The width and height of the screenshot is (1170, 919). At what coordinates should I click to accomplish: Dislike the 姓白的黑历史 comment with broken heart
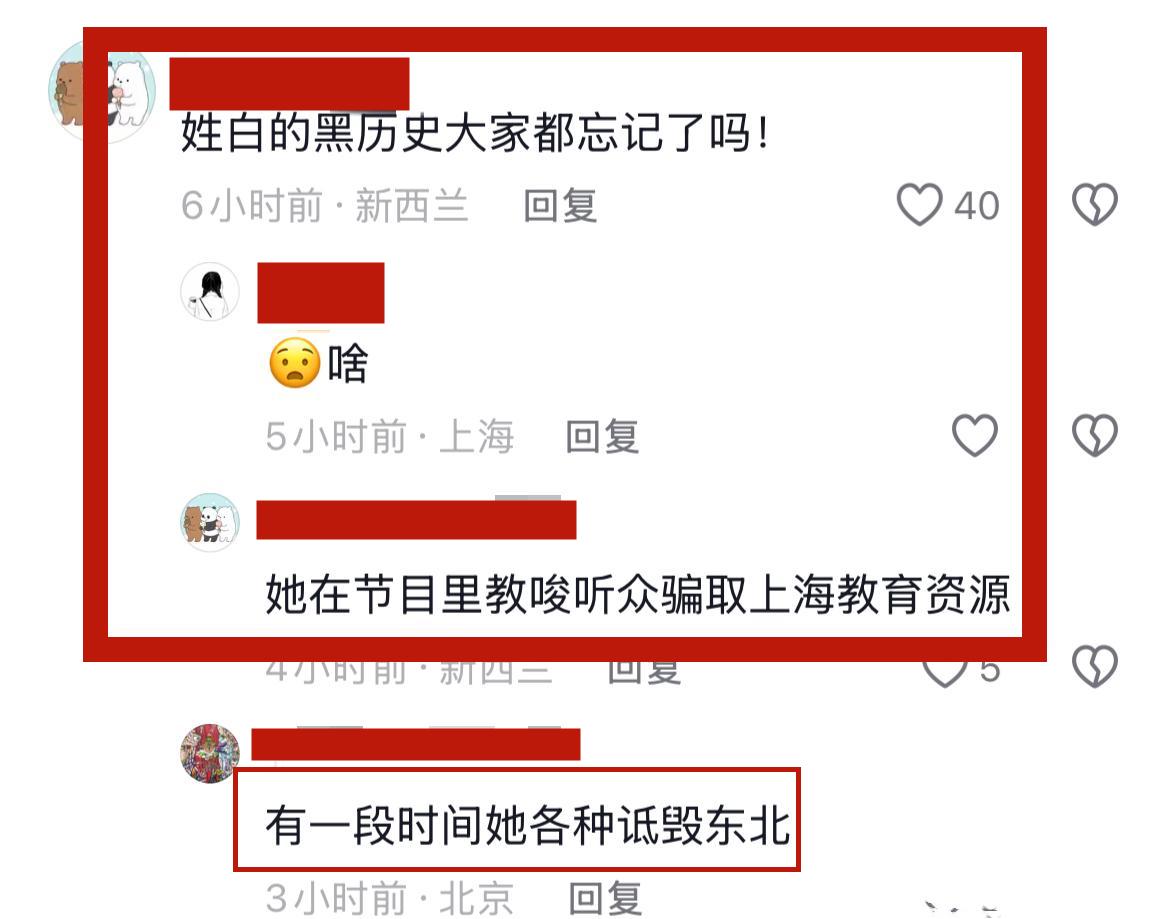pyautogui.click(x=1095, y=204)
